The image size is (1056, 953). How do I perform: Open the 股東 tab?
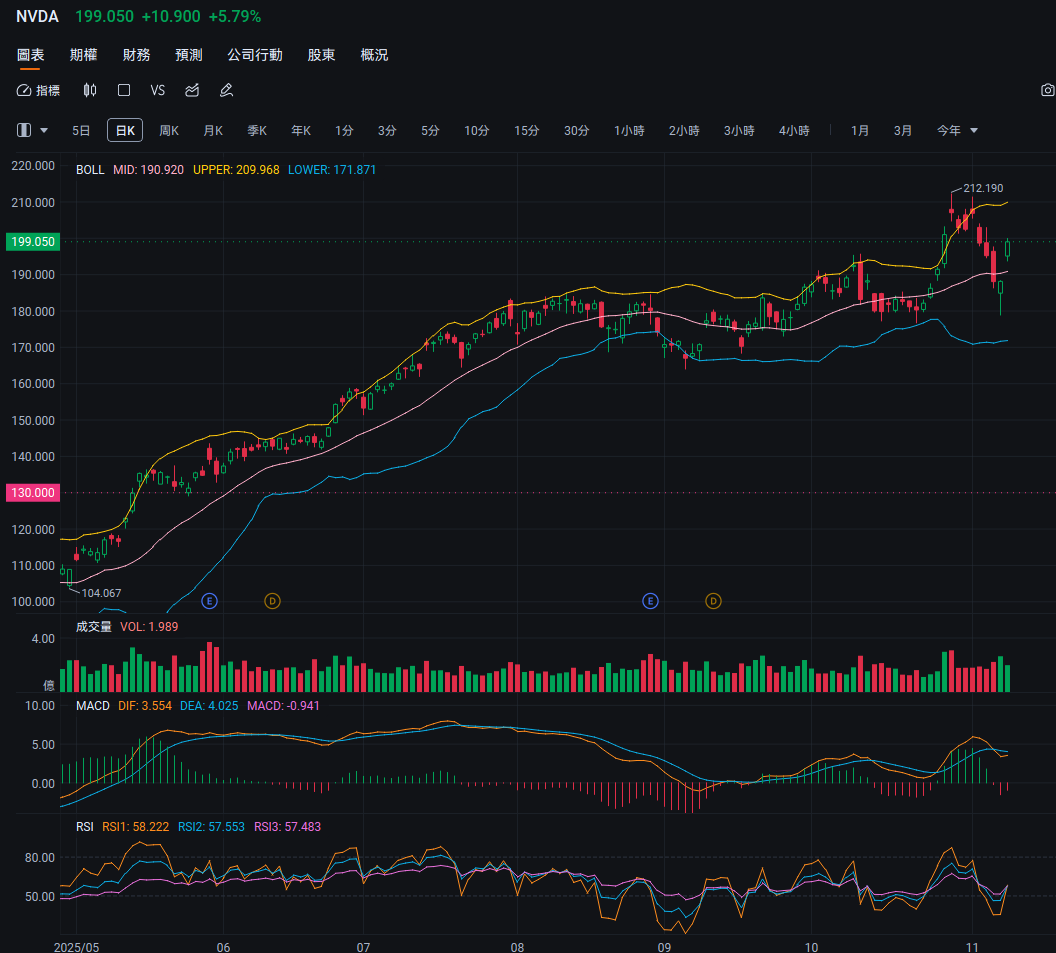(321, 55)
